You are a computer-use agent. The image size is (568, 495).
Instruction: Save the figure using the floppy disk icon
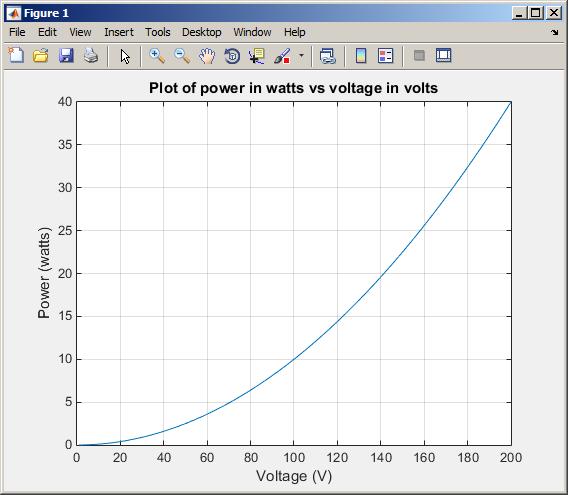[66, 56]
